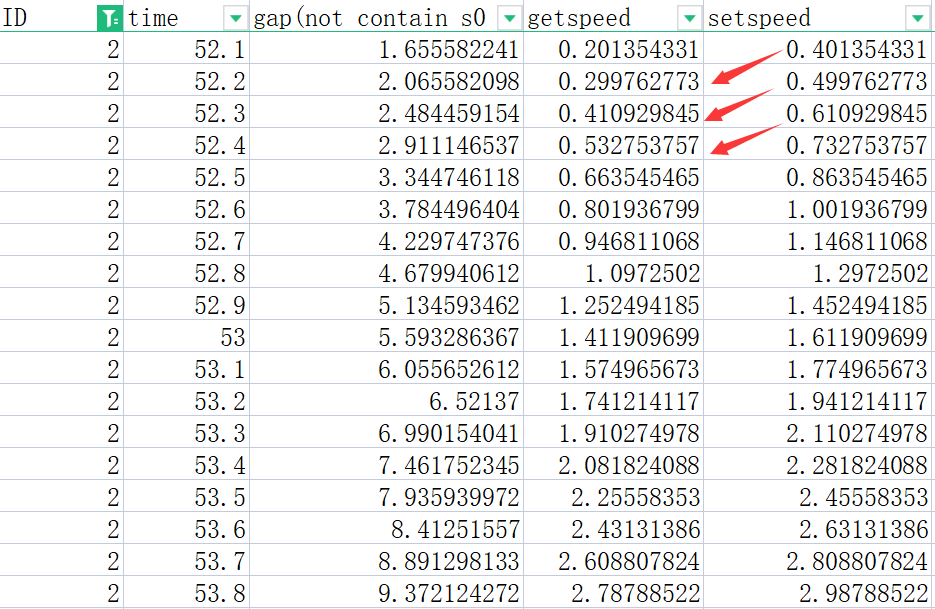Select time cell 53.3
Viewport: 935px width, 609px height.
(x=186, y=433)
